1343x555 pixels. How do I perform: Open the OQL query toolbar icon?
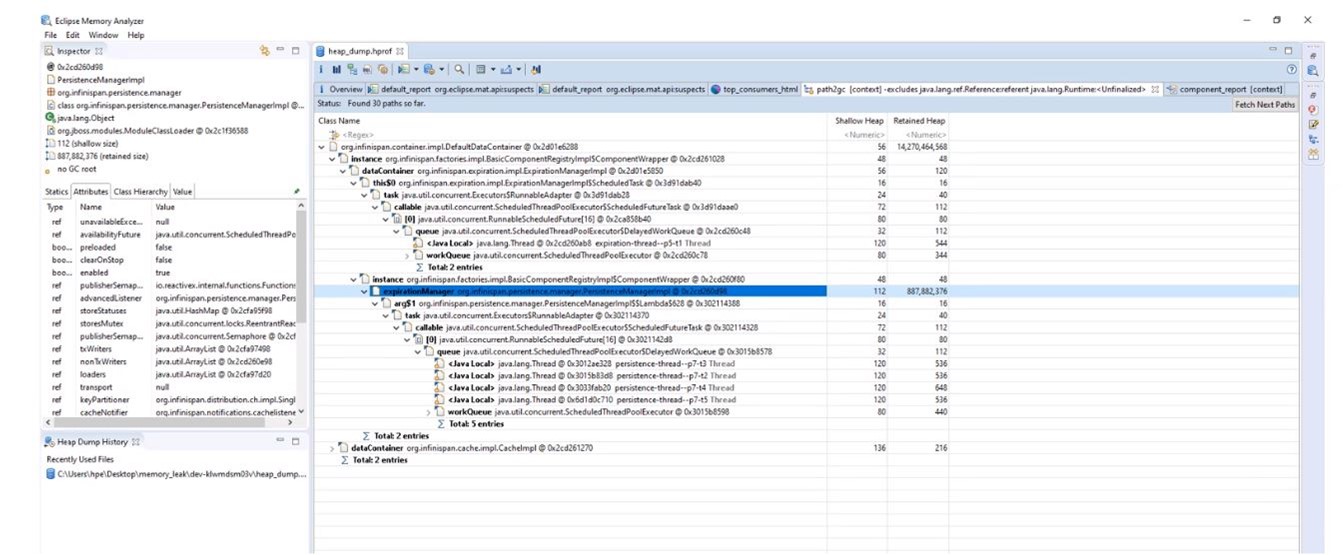367,69
